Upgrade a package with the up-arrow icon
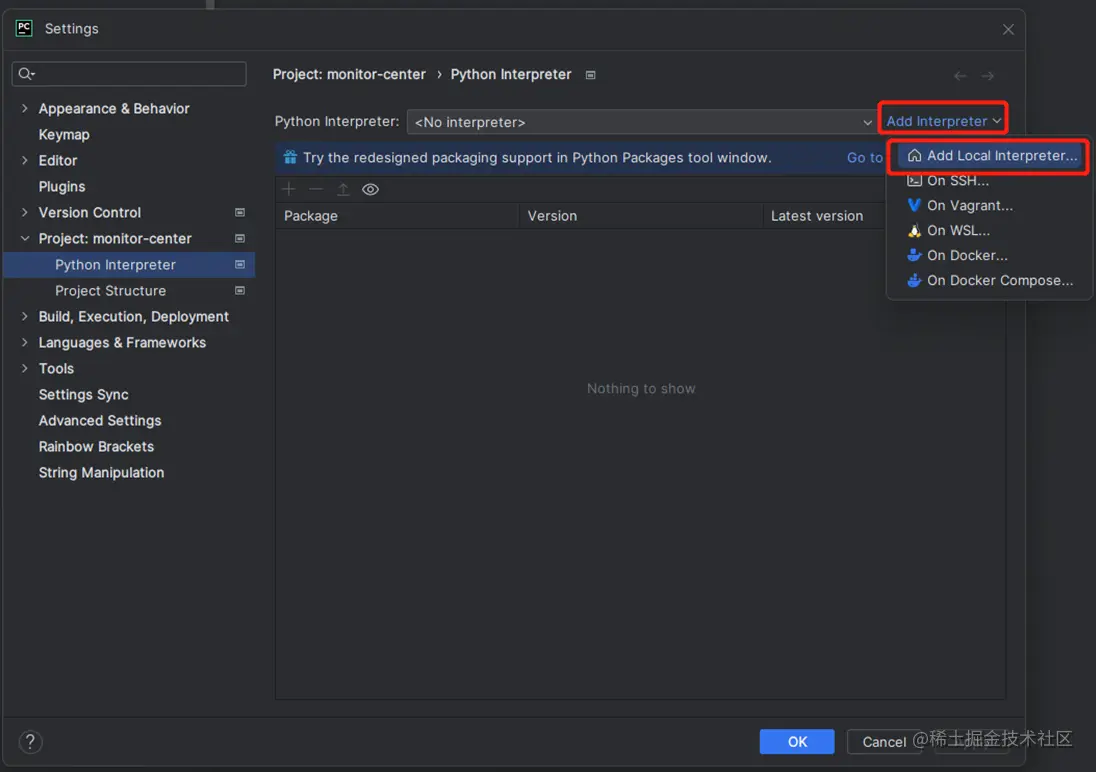This screenshot has height=772, width=1096. pos(343,189)
